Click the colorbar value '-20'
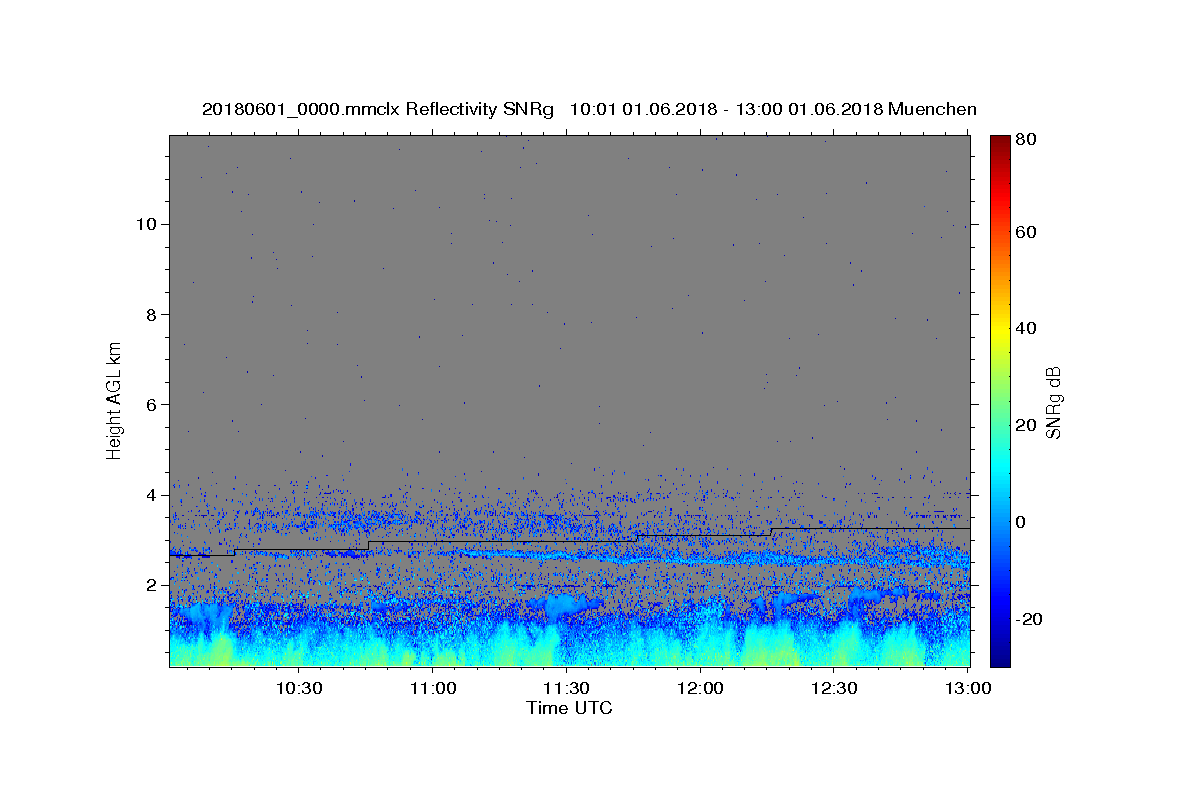Image resolution: width=1200 pixels, height=800 pixels. [x=1031, y=619]
